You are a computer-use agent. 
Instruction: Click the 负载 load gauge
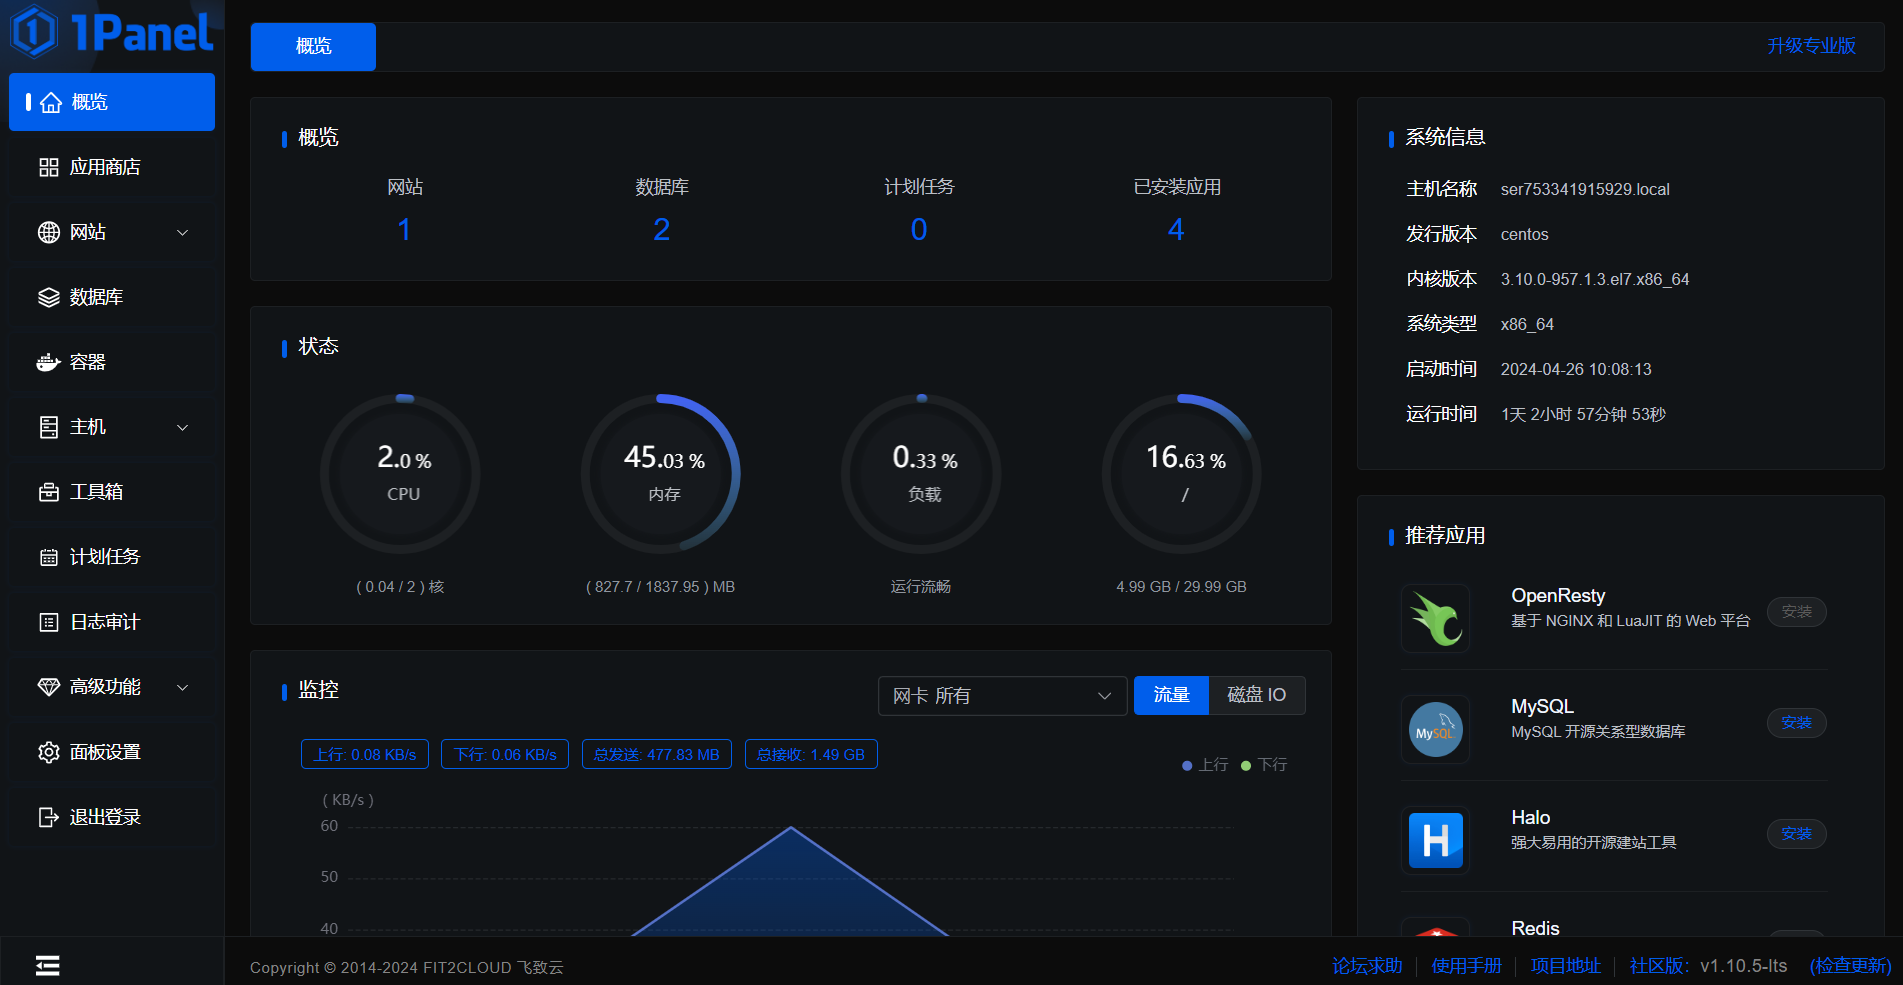tap(922, 474)
